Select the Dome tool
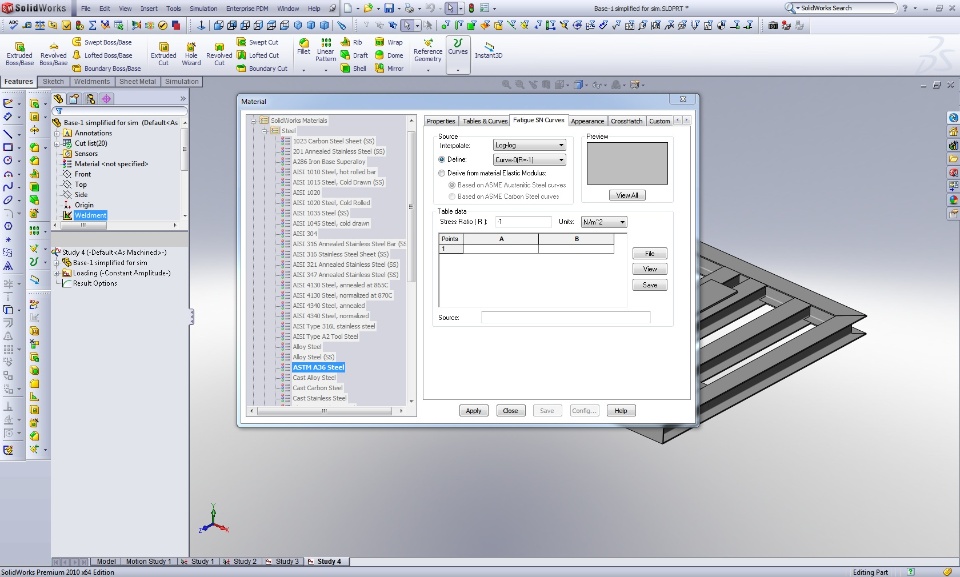 tap(389, 55)
